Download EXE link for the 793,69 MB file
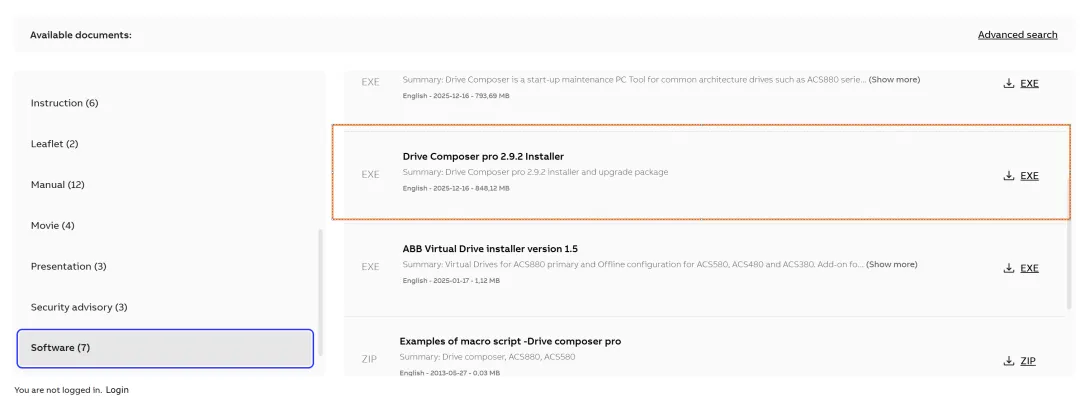Image resolution: width=1080 pixels, height=409 pixels. pyautogui.click(x=1029, y=83)
